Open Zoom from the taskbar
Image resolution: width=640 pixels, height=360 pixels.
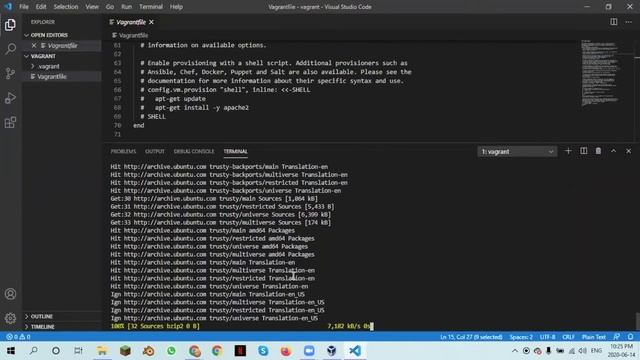[x=309, y=351]
